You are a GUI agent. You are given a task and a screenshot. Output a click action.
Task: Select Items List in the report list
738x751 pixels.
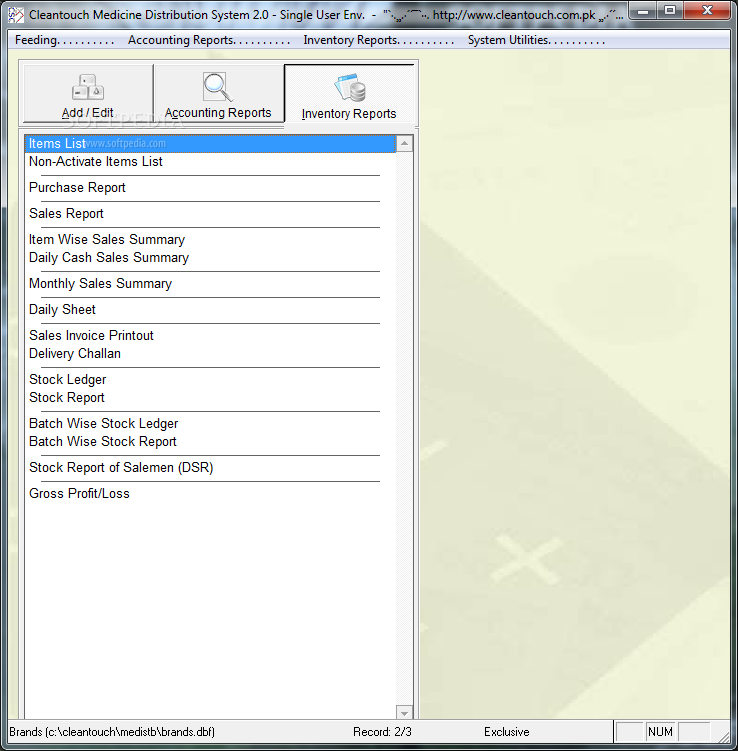pos(210,144)
